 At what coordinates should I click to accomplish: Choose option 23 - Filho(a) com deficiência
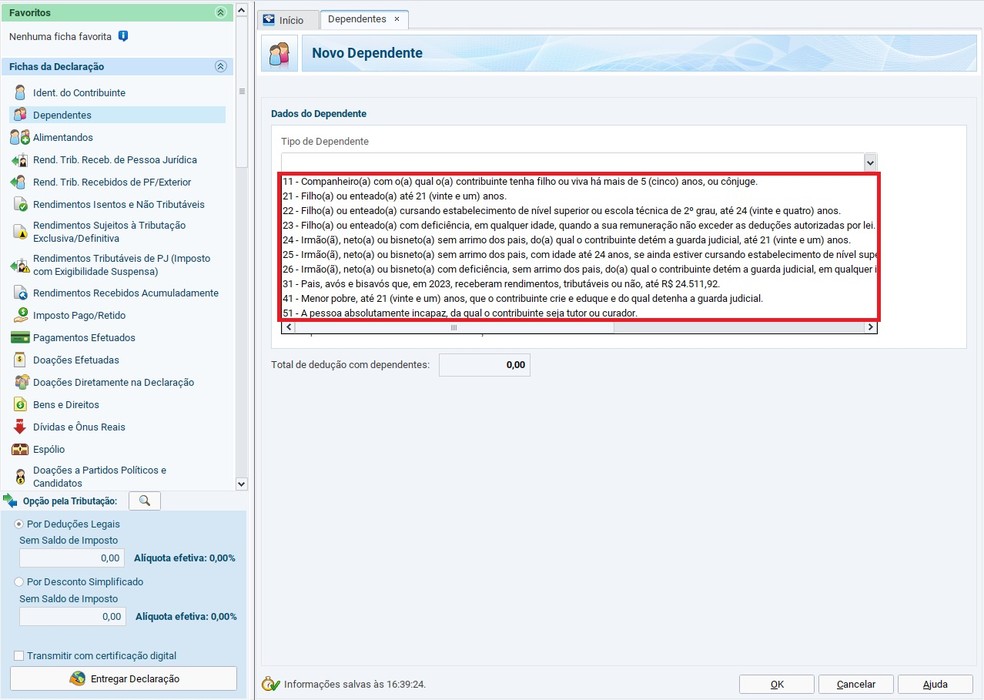(579, 225)
